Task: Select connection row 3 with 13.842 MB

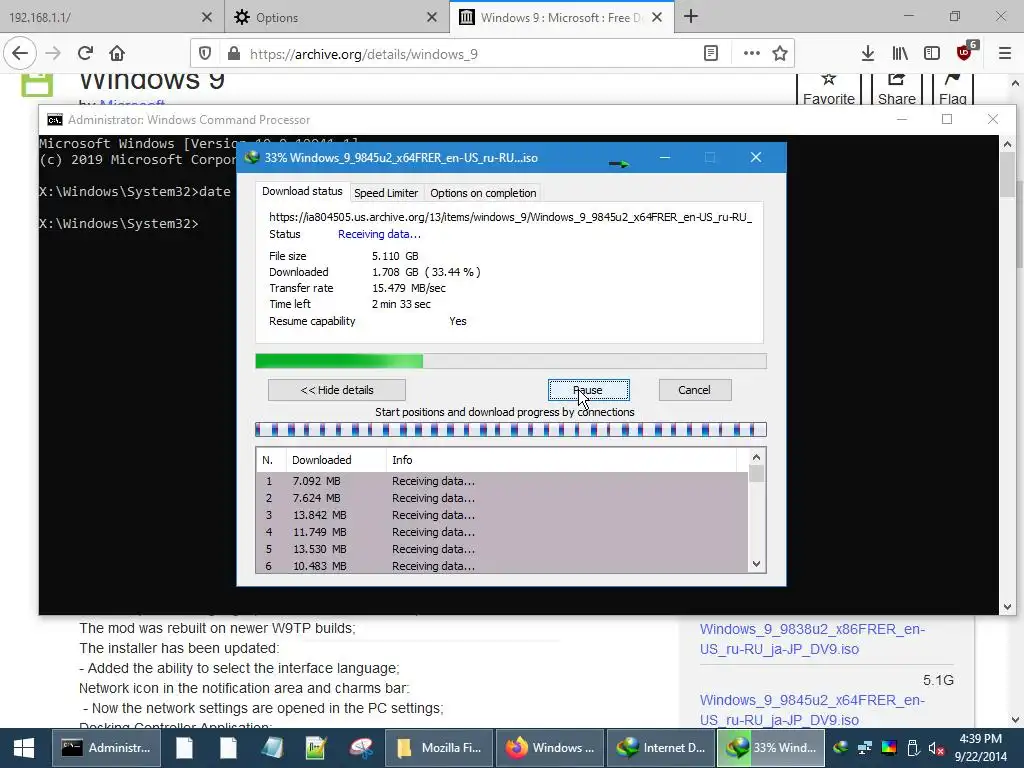Action: click(502, 515)
